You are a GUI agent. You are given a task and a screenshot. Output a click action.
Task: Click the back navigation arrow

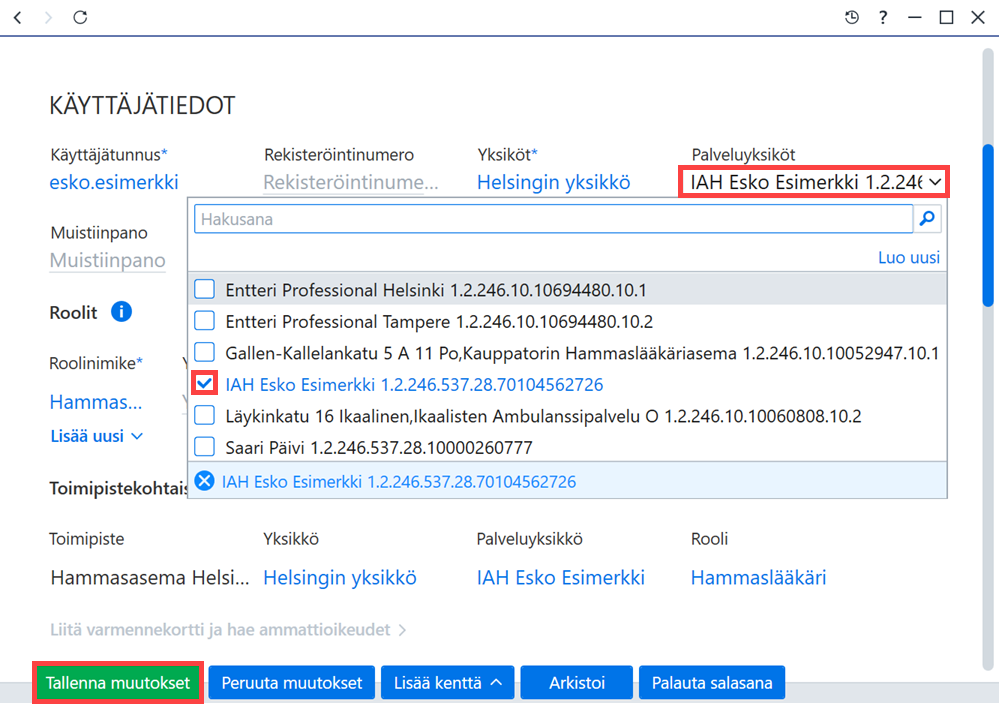[x=18, y=17]
